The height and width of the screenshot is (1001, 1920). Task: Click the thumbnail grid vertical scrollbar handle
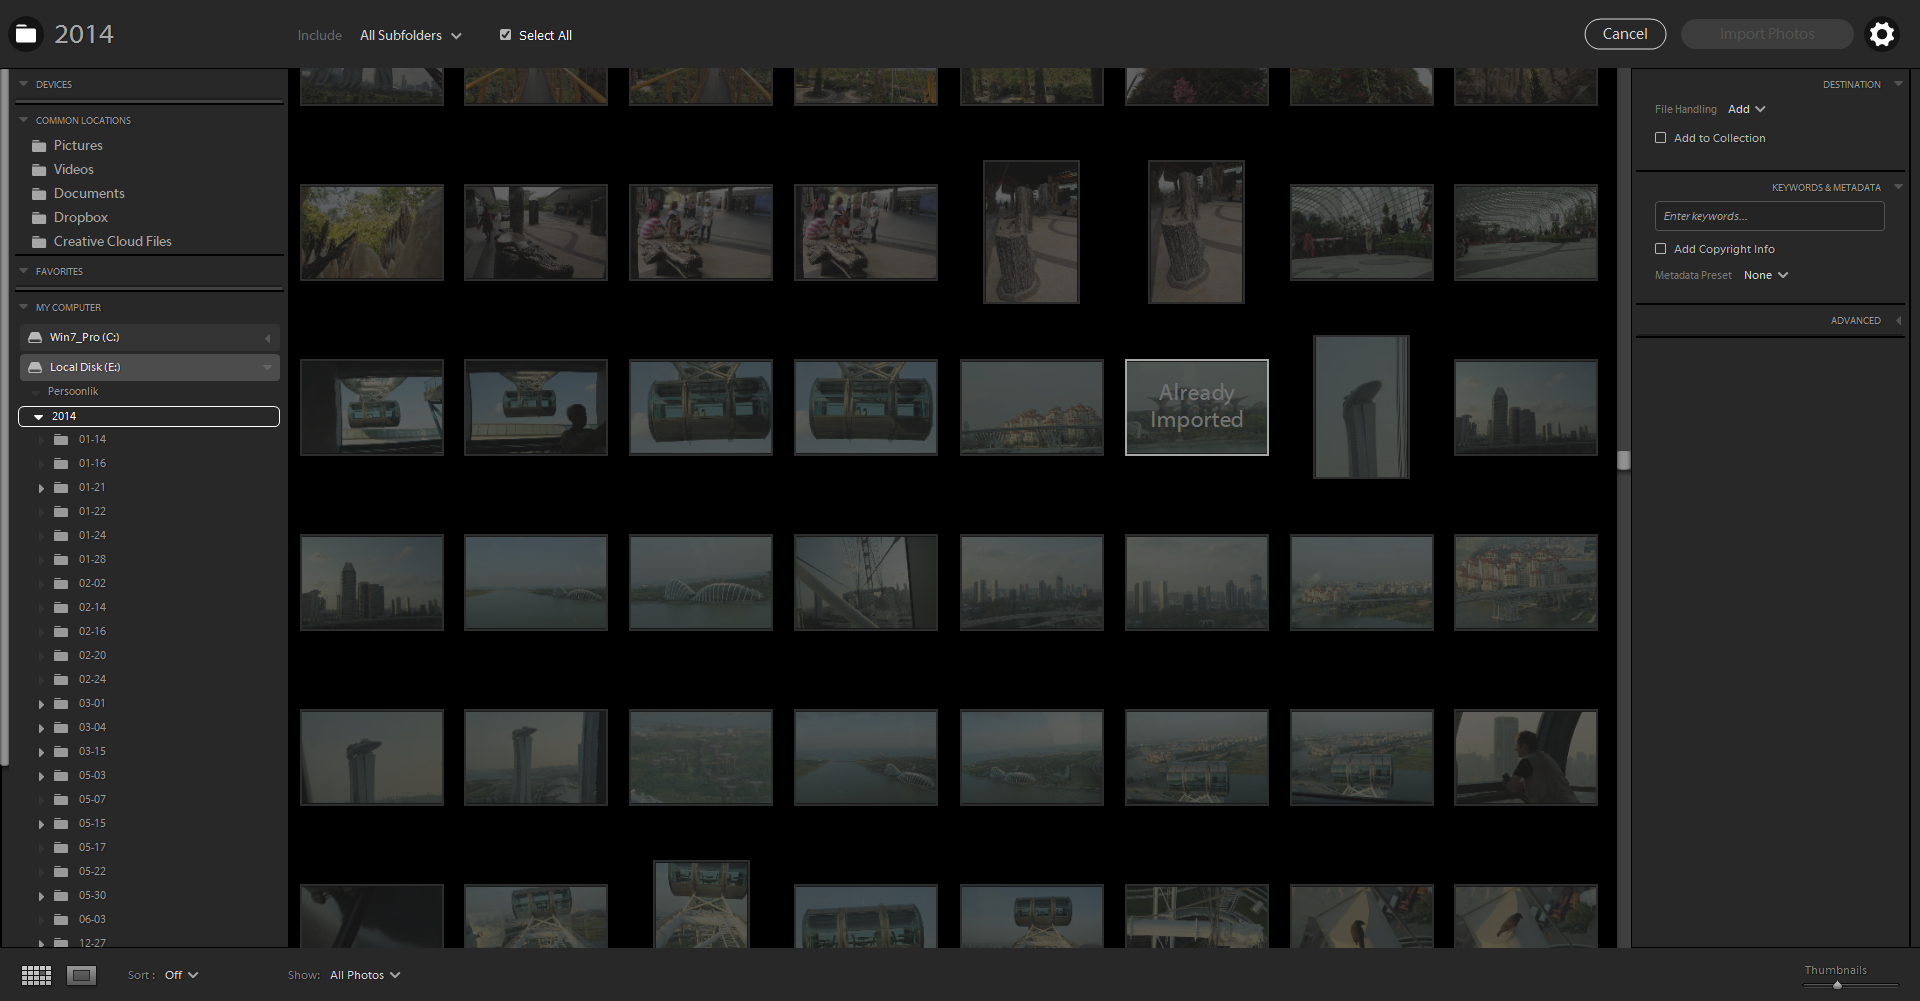[x=1624, y=460]
